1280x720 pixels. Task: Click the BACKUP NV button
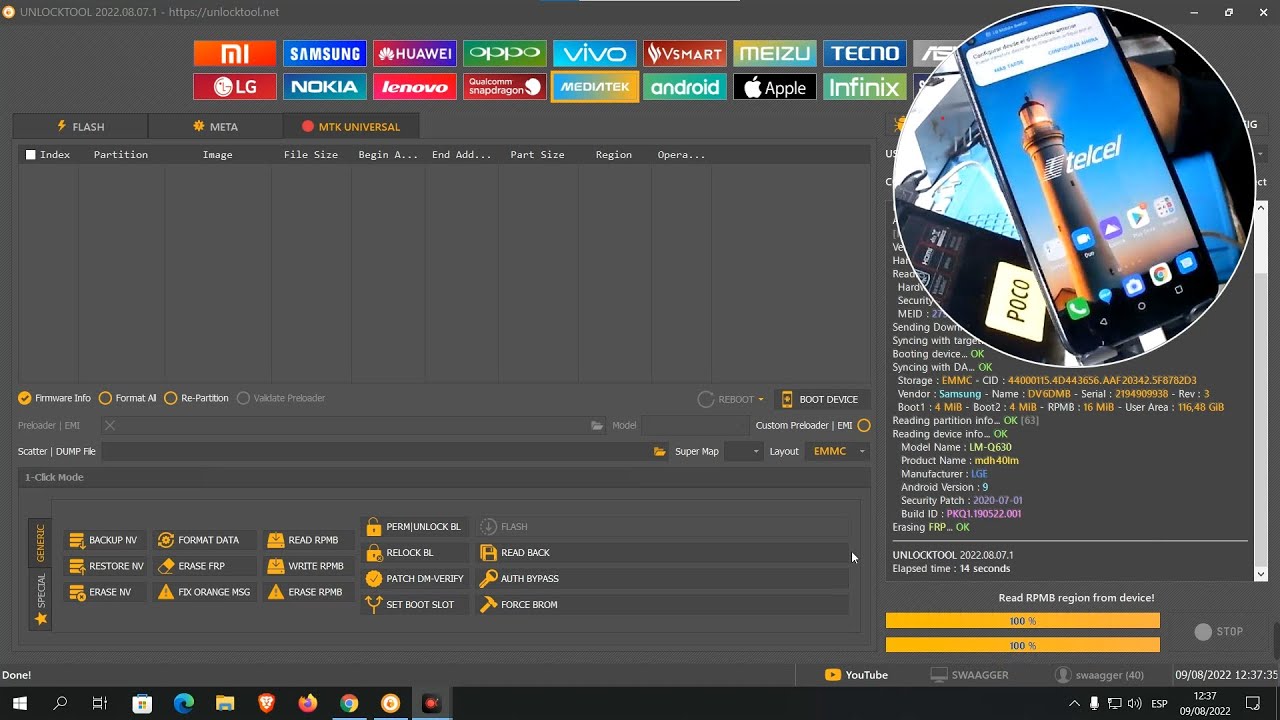point(103,540)
